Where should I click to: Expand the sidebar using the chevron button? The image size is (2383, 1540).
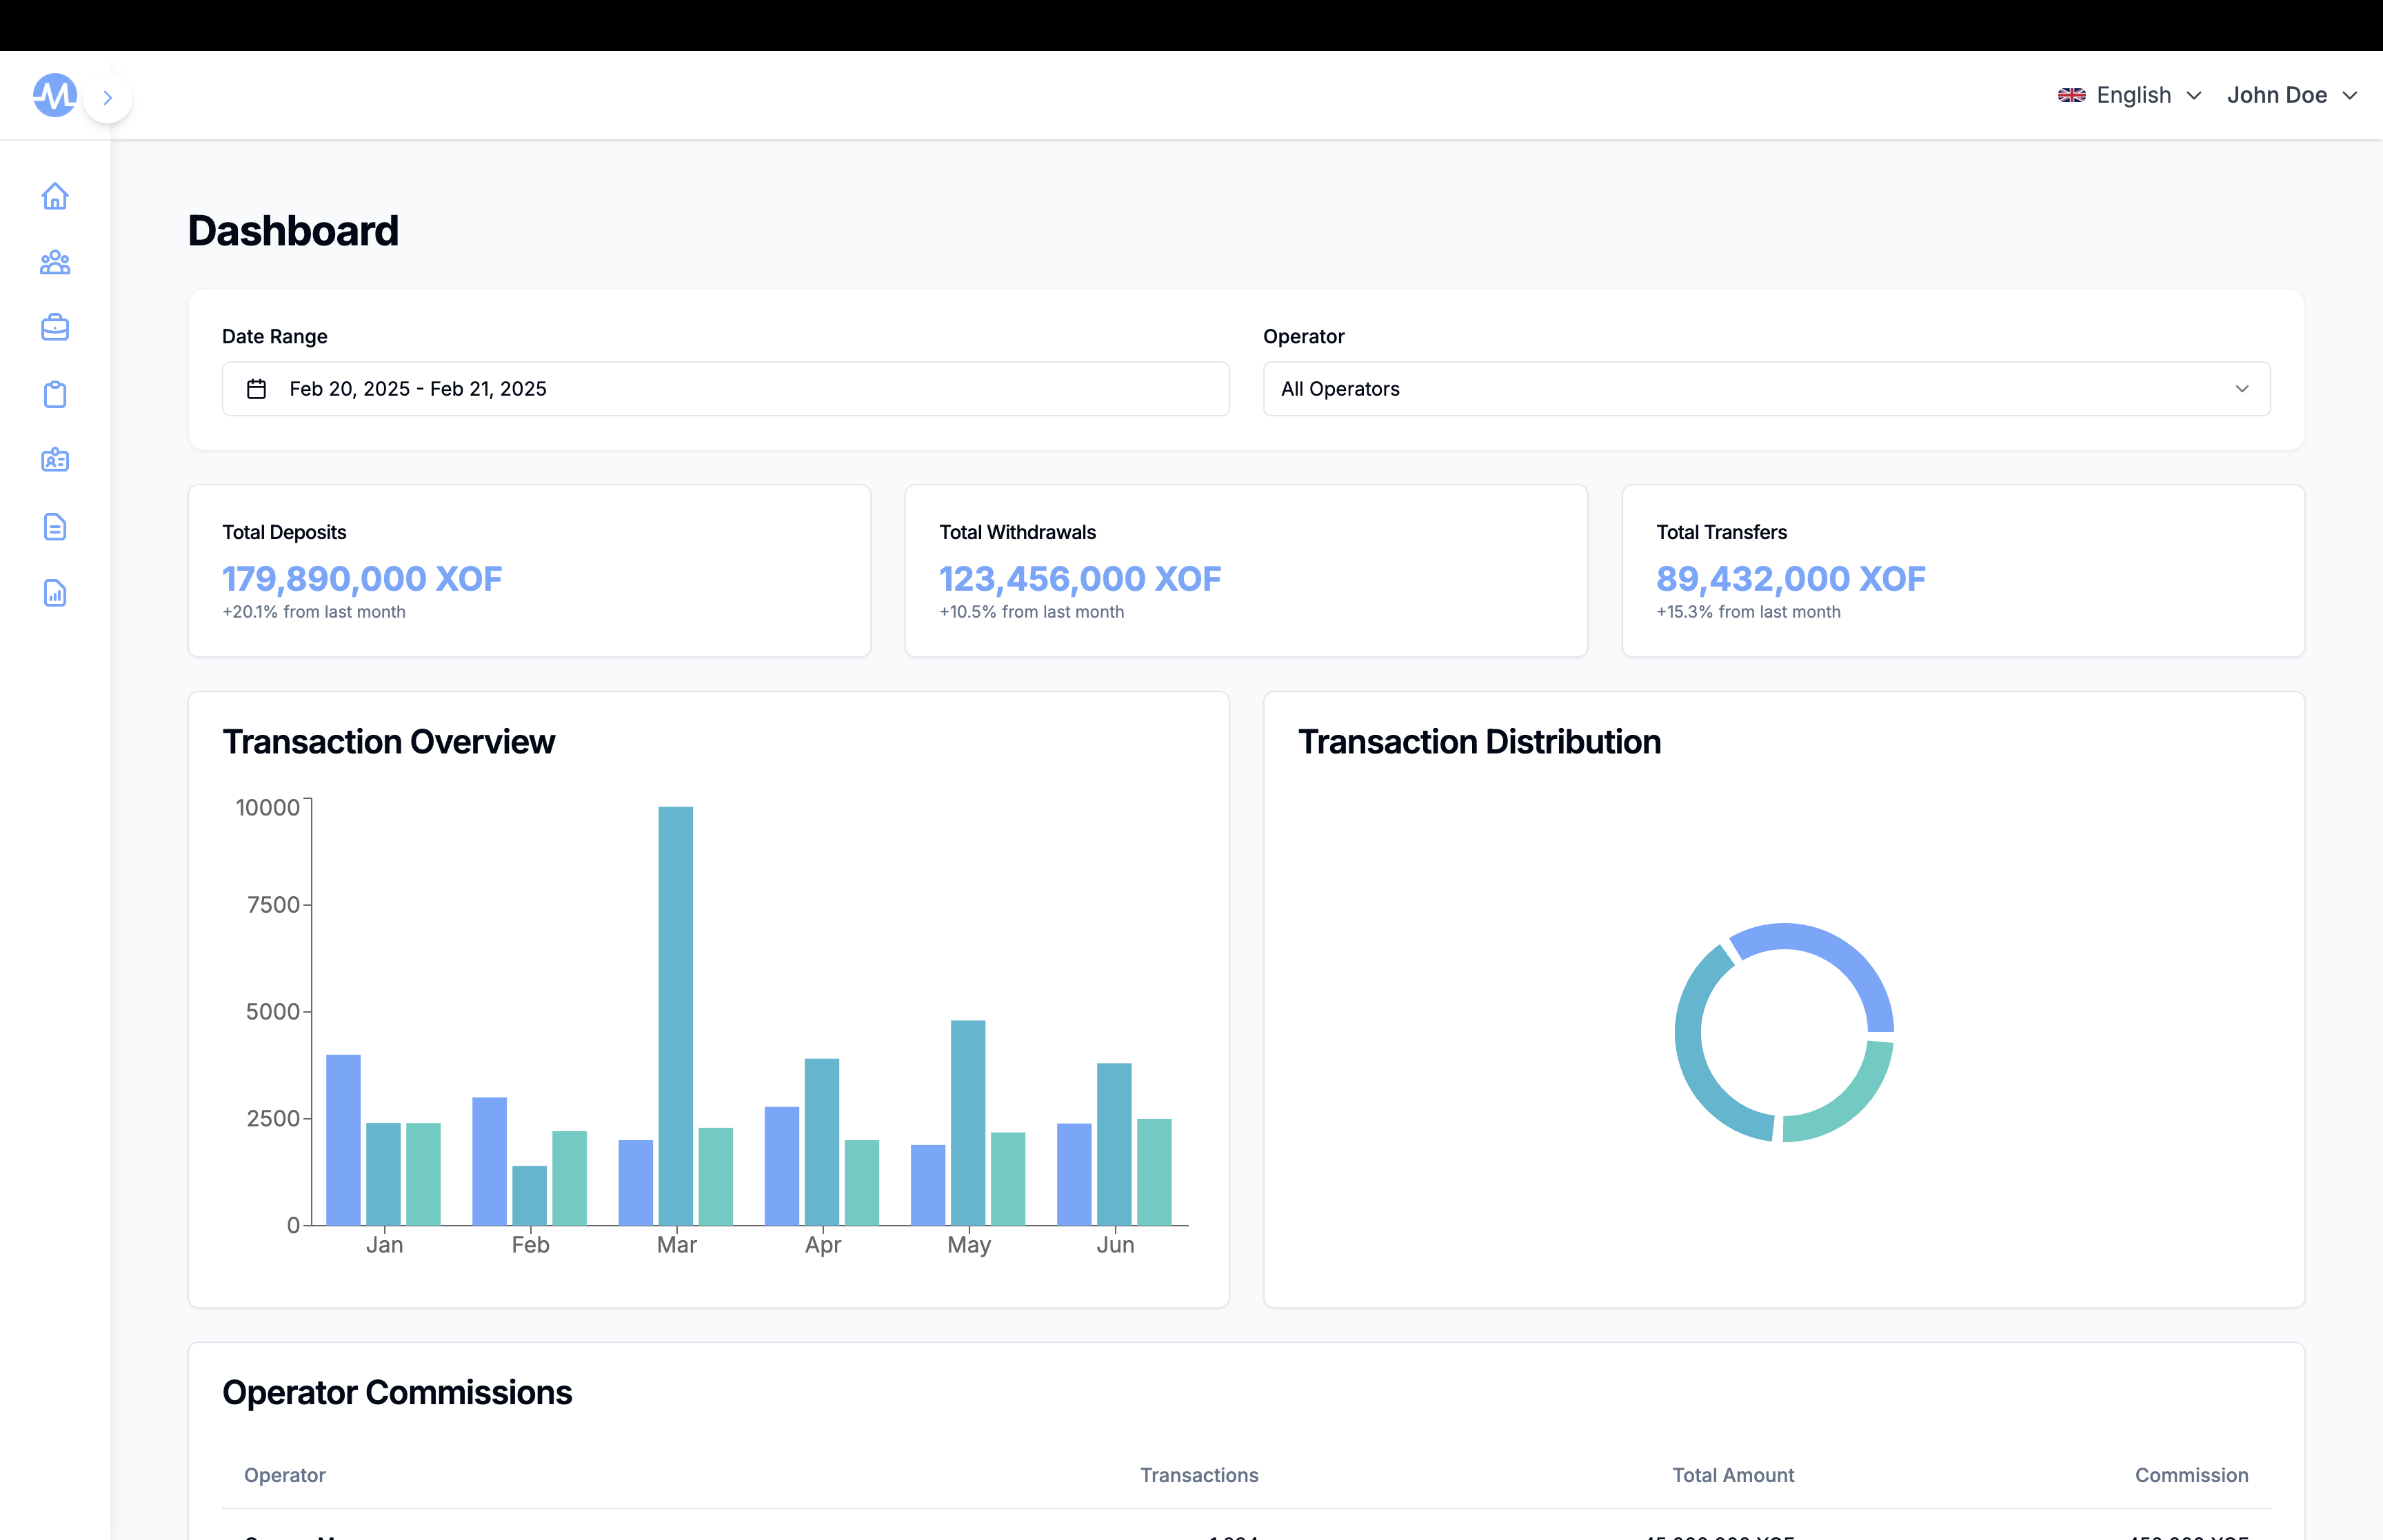(x=108, y=97)
